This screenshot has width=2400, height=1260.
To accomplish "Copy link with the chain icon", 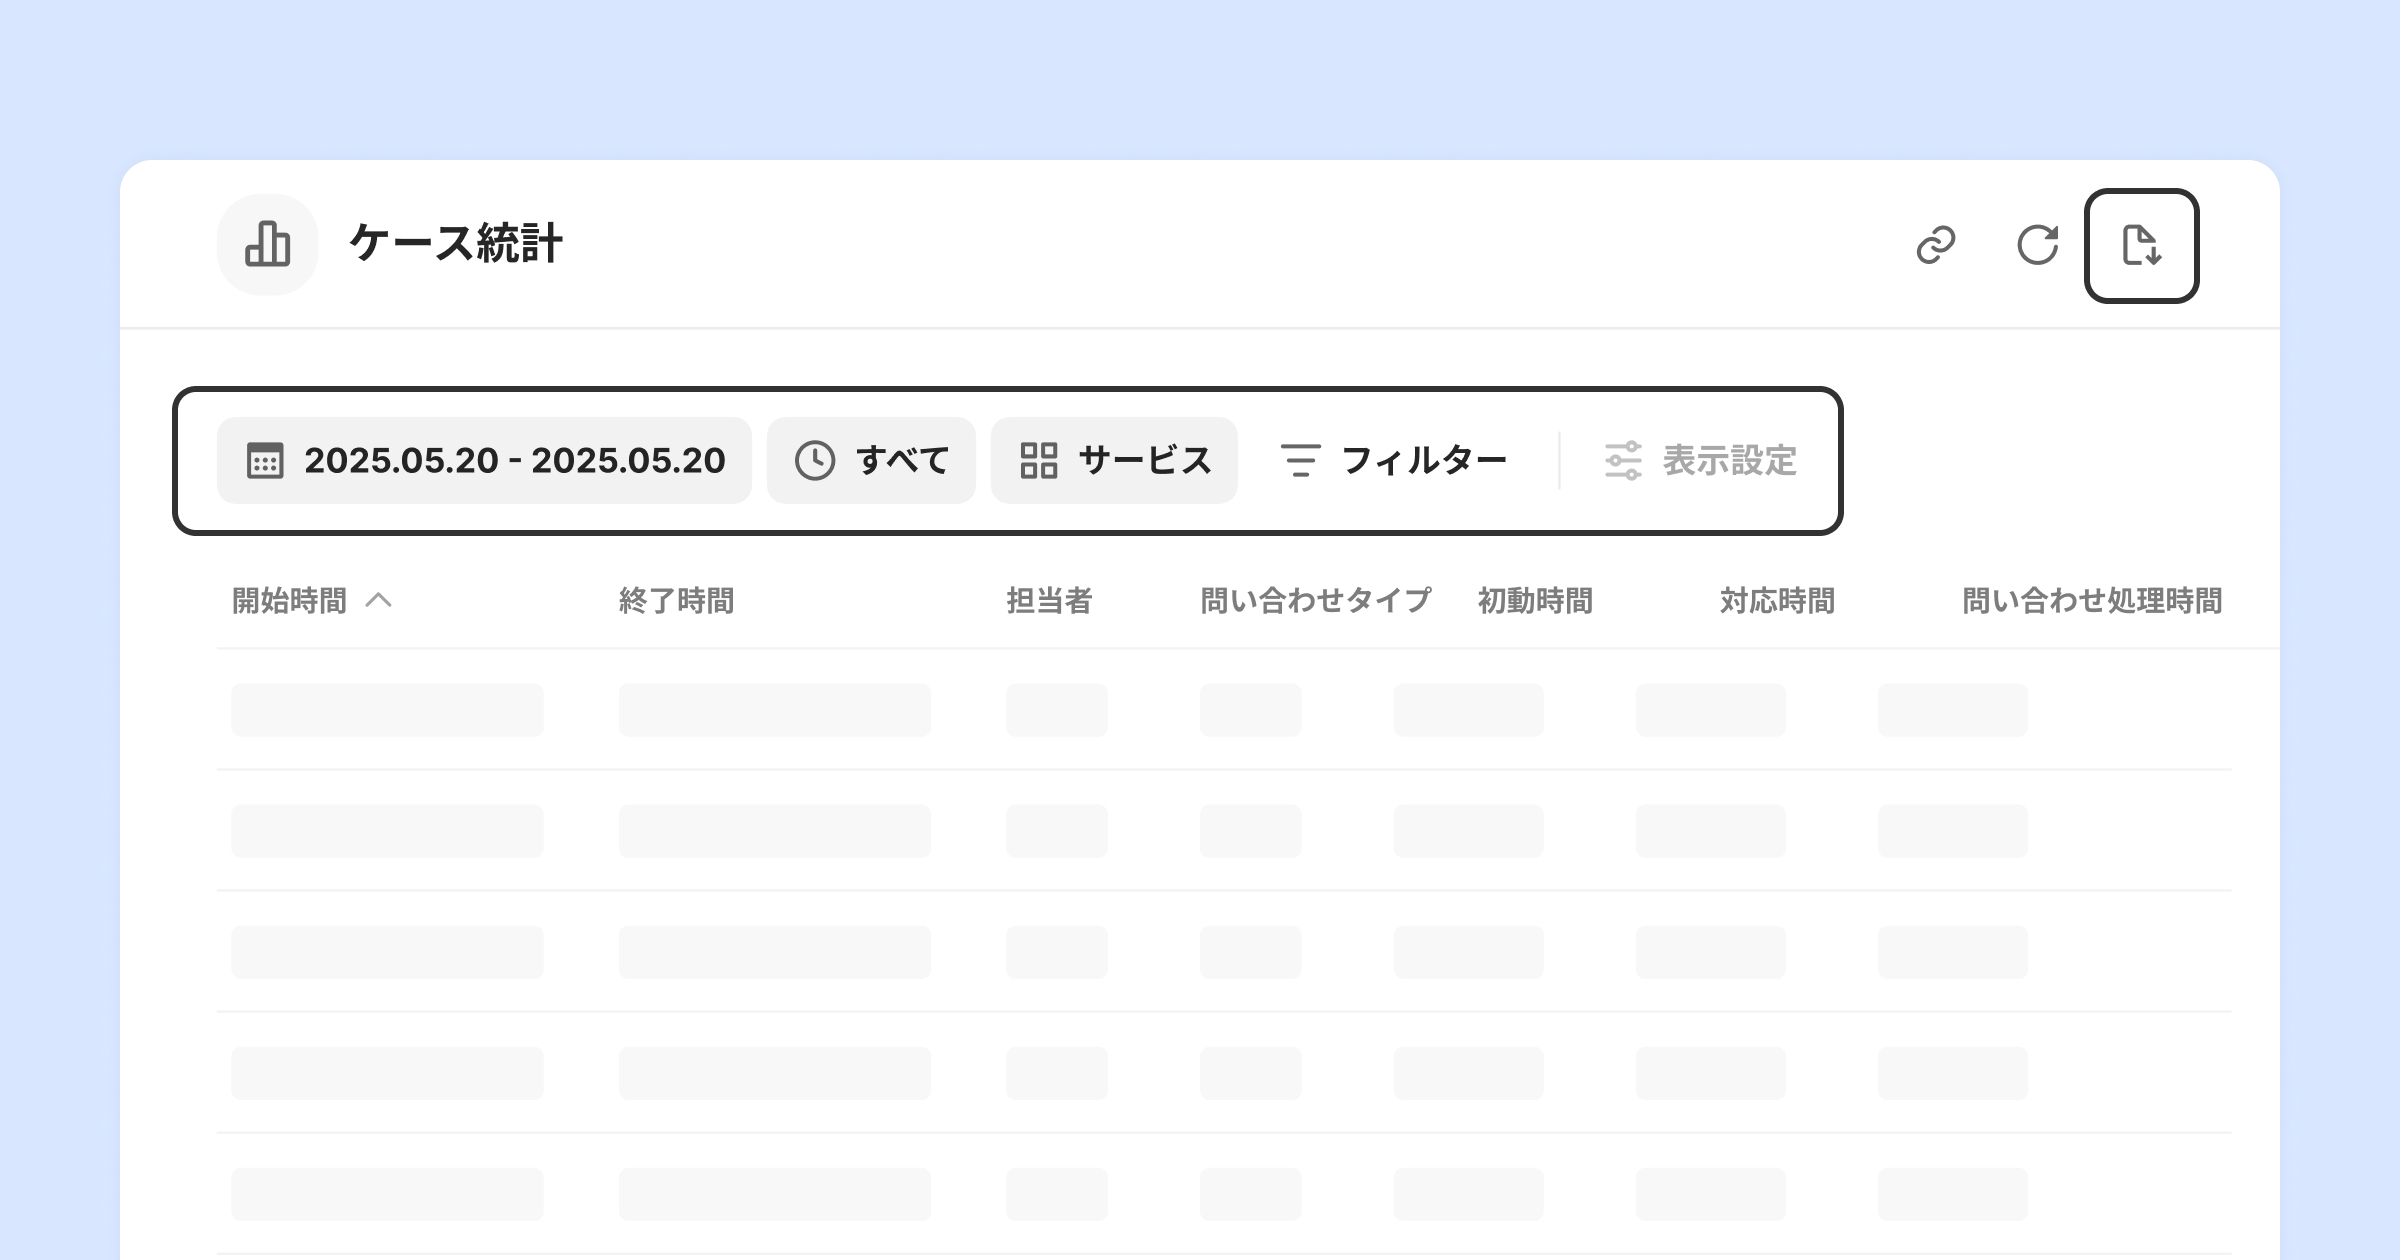I will tap(1936, 245).
